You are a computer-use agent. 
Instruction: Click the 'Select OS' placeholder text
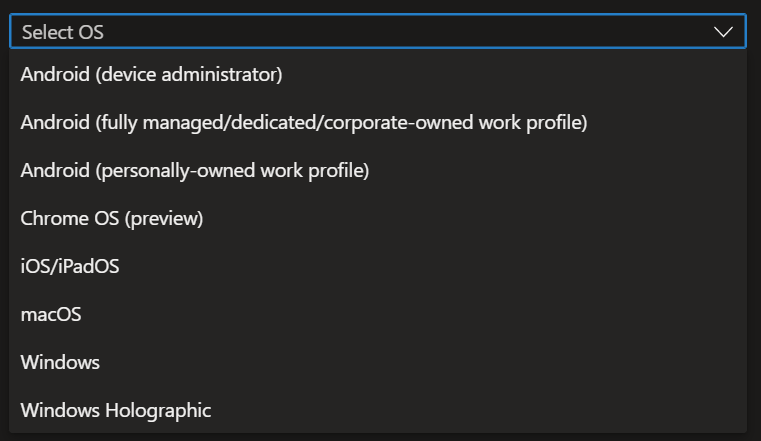pos(63,32)
